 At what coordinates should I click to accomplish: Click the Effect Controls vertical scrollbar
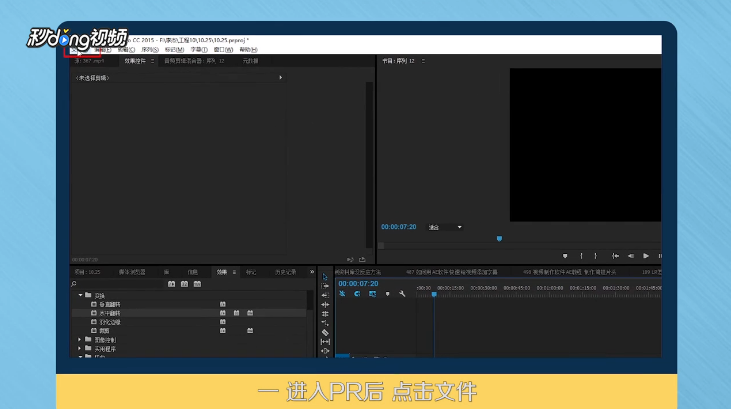click(369, 165)
